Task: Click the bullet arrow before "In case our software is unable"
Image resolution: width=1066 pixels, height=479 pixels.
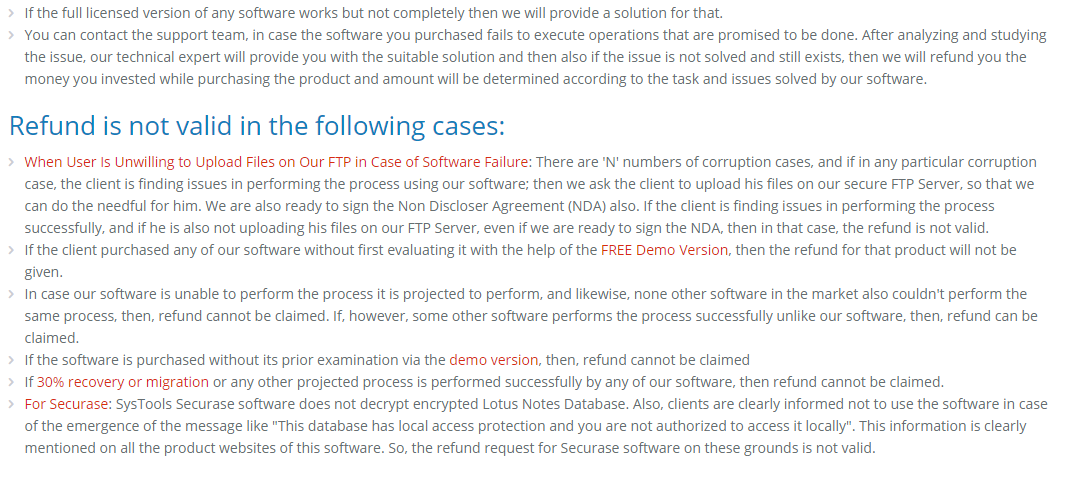Action: click(x=11, y=294)
